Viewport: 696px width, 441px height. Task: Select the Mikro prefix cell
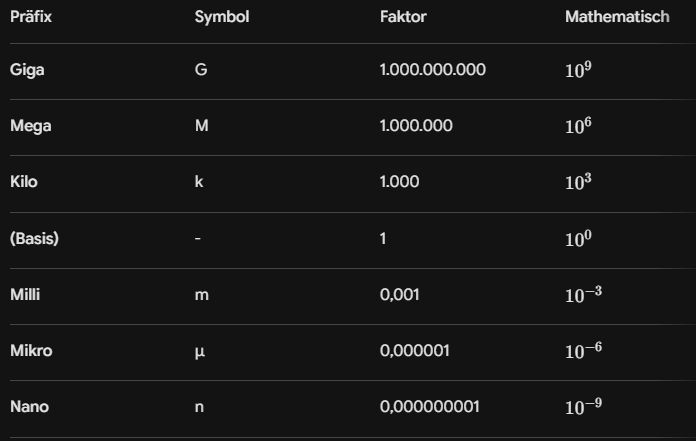coord(29,351)
